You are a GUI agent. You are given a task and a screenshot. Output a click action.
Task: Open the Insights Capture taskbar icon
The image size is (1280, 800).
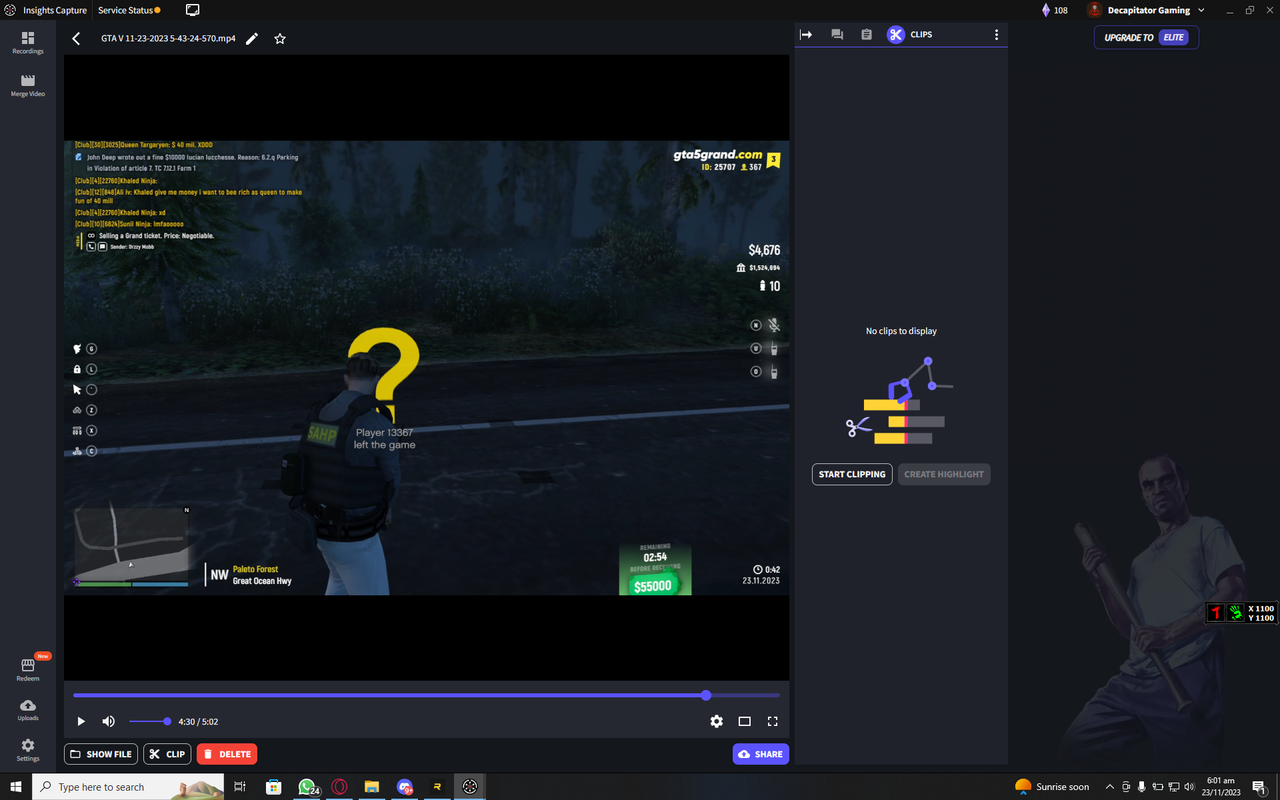tap(469, 787)
